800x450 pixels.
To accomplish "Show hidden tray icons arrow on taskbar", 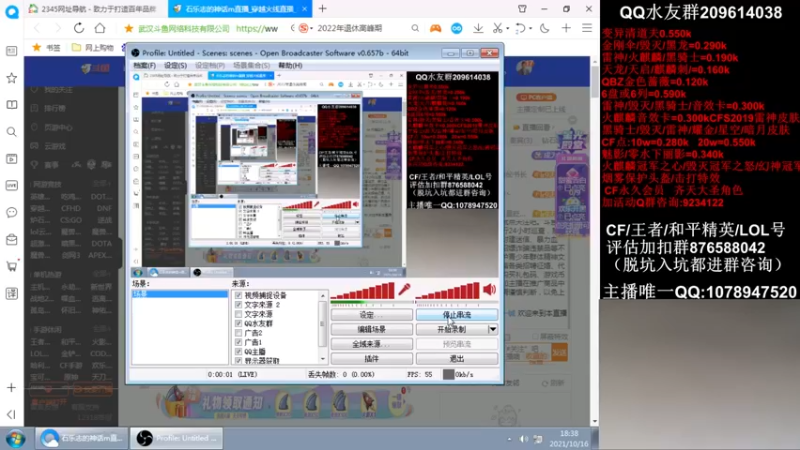I will (509, 439).
